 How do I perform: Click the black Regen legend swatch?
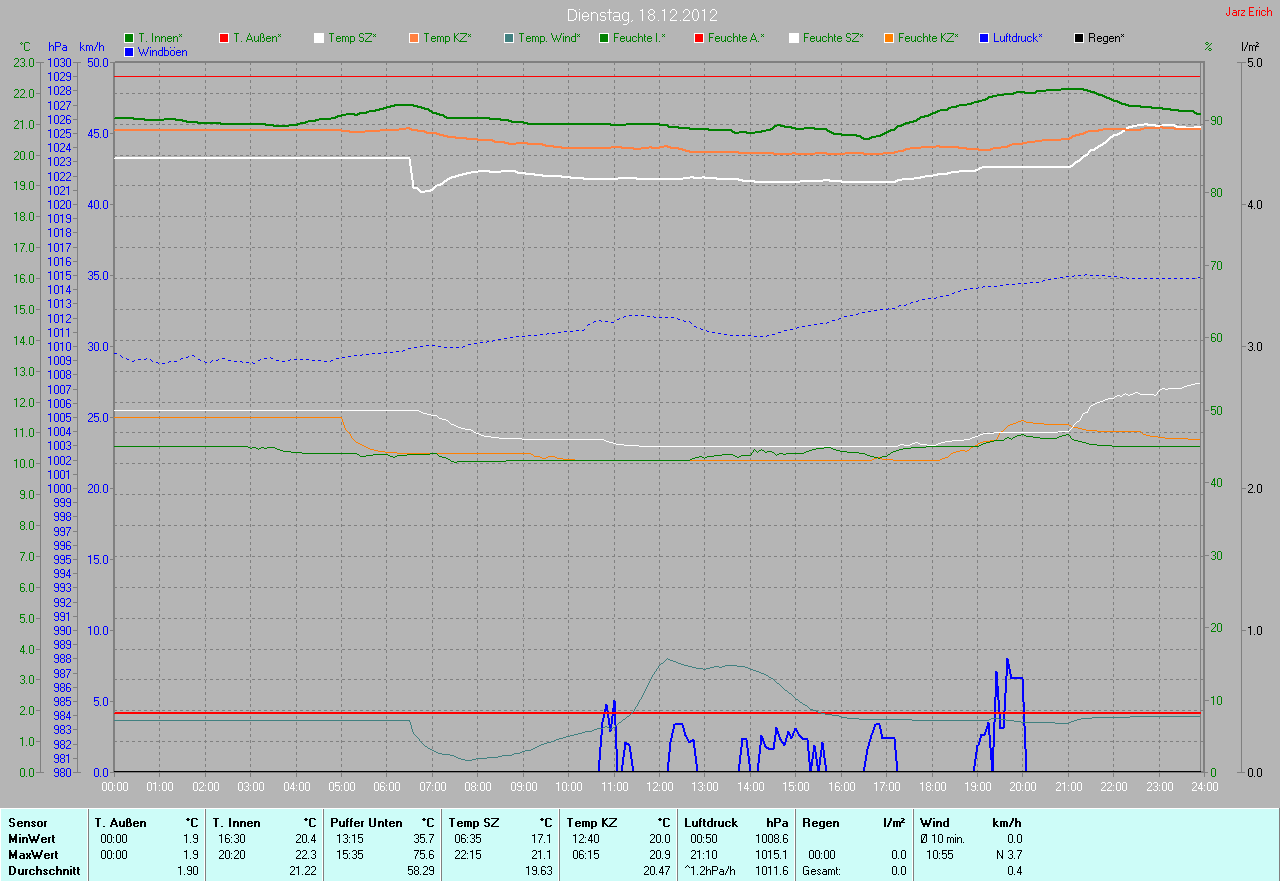[1078, 38]
